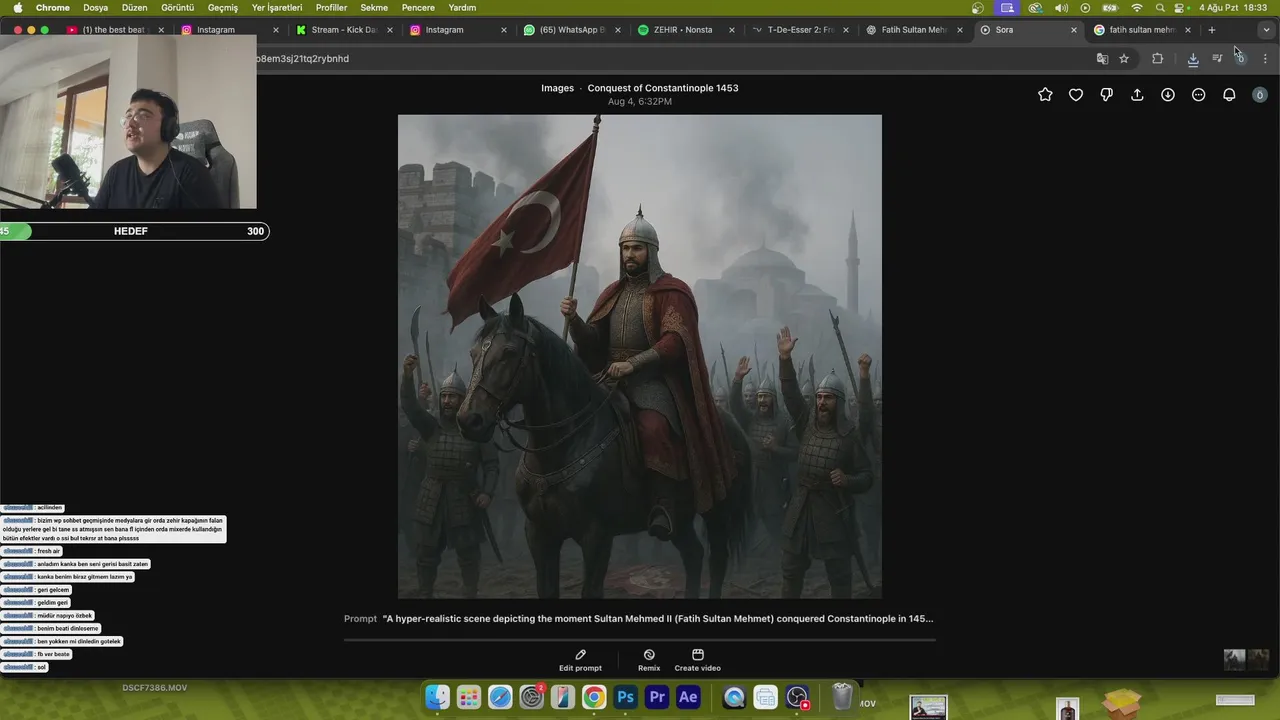
Task: Open the Sora profile avatar
Action: click(x=1260, y=95)
